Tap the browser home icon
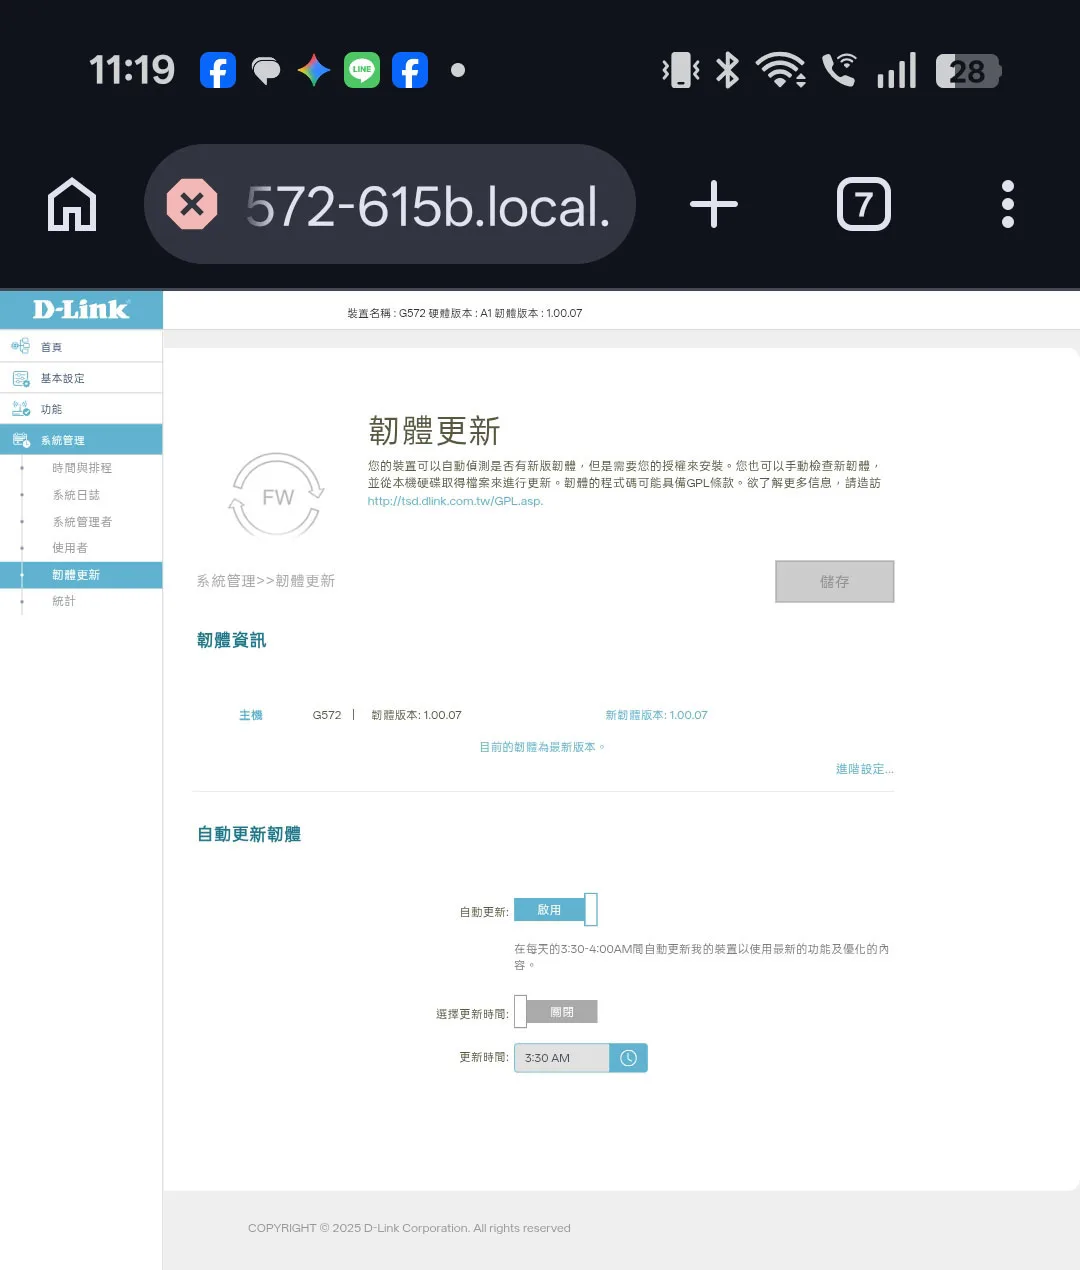Screen dimensions: 1080x1270 pos(73,205)
